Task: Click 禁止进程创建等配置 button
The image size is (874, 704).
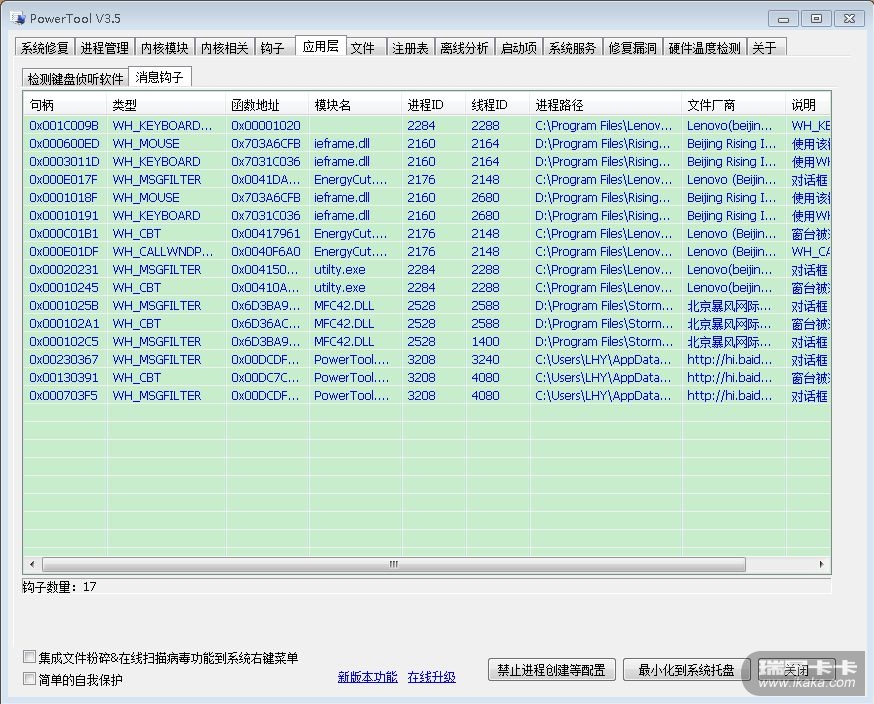Action: pyautogui.click(x=551, y=669)
